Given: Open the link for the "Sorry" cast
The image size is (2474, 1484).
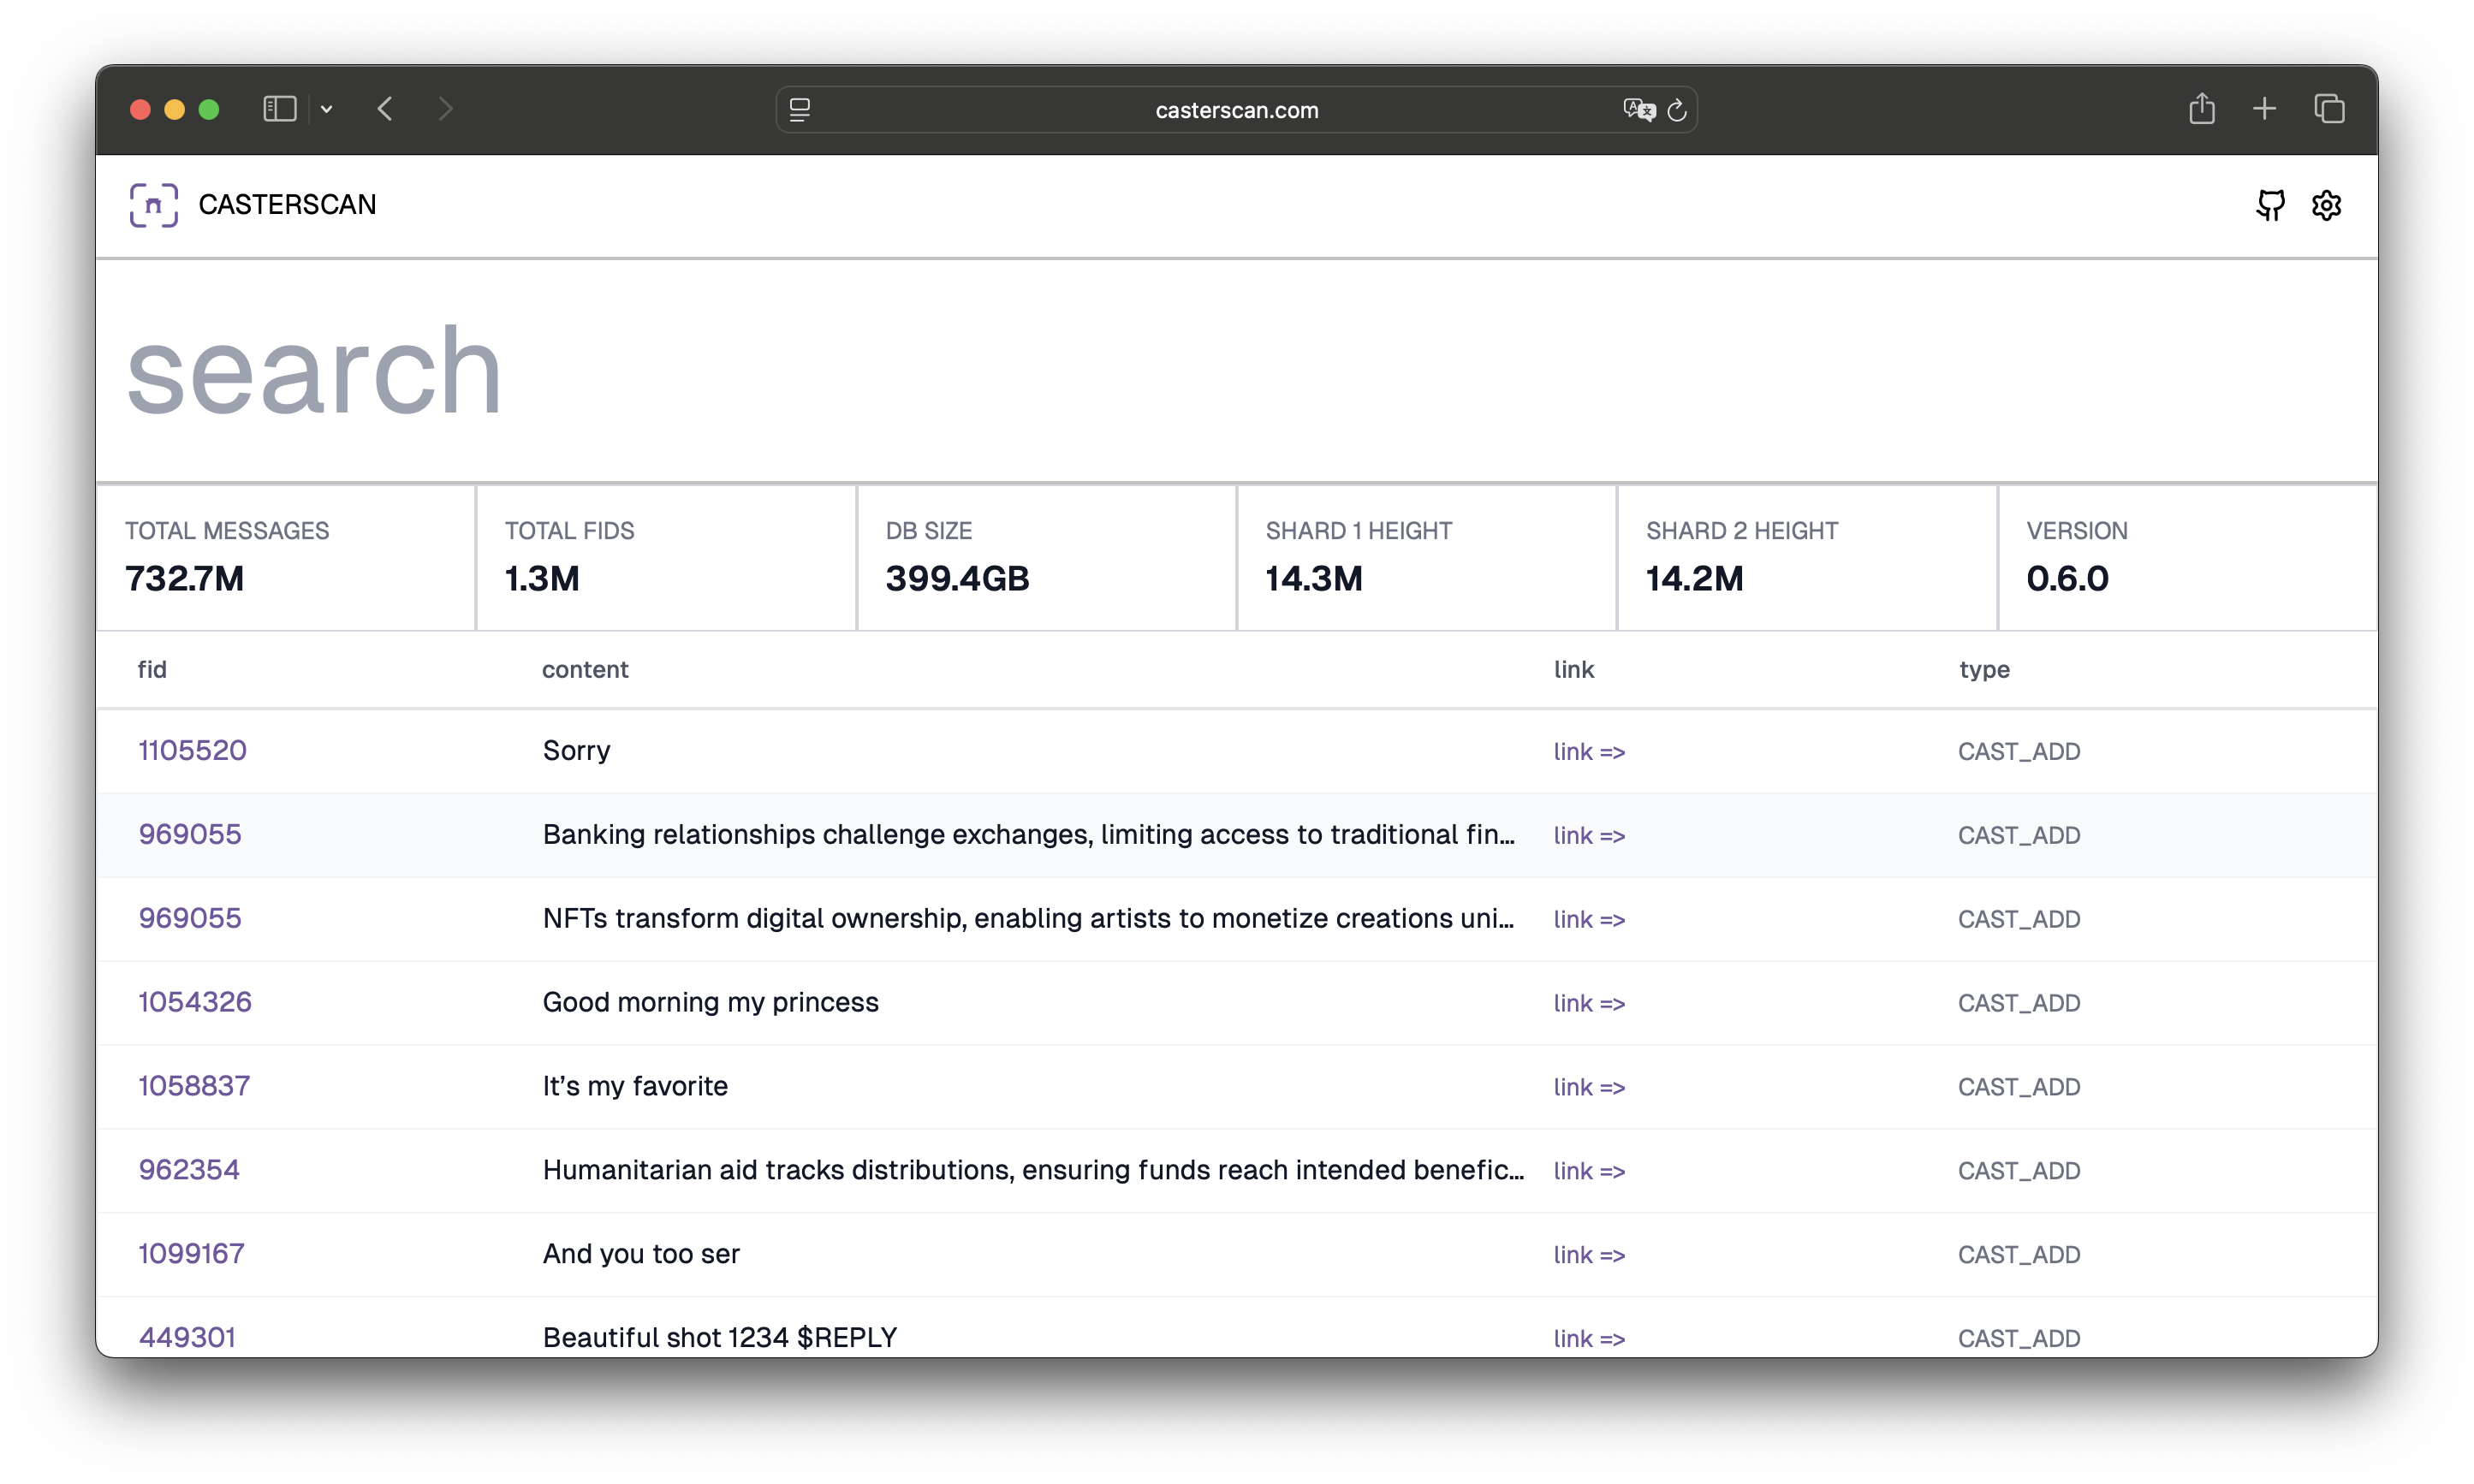Looking at the screenshot, I should click(1588, 752).
